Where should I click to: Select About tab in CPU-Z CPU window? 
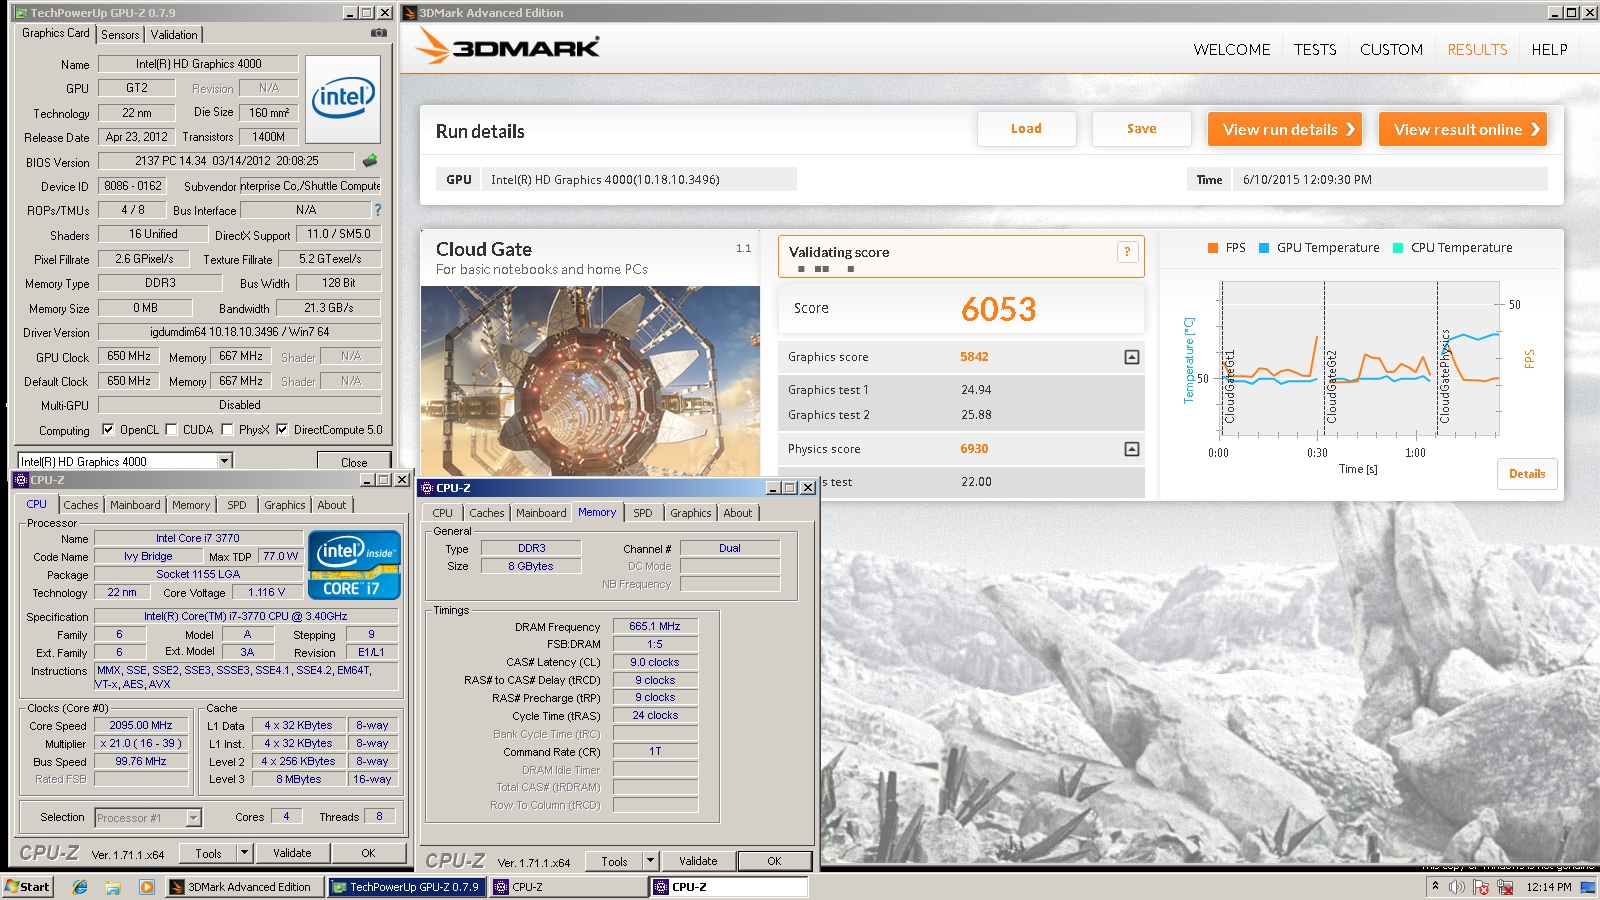pos(332,505)
